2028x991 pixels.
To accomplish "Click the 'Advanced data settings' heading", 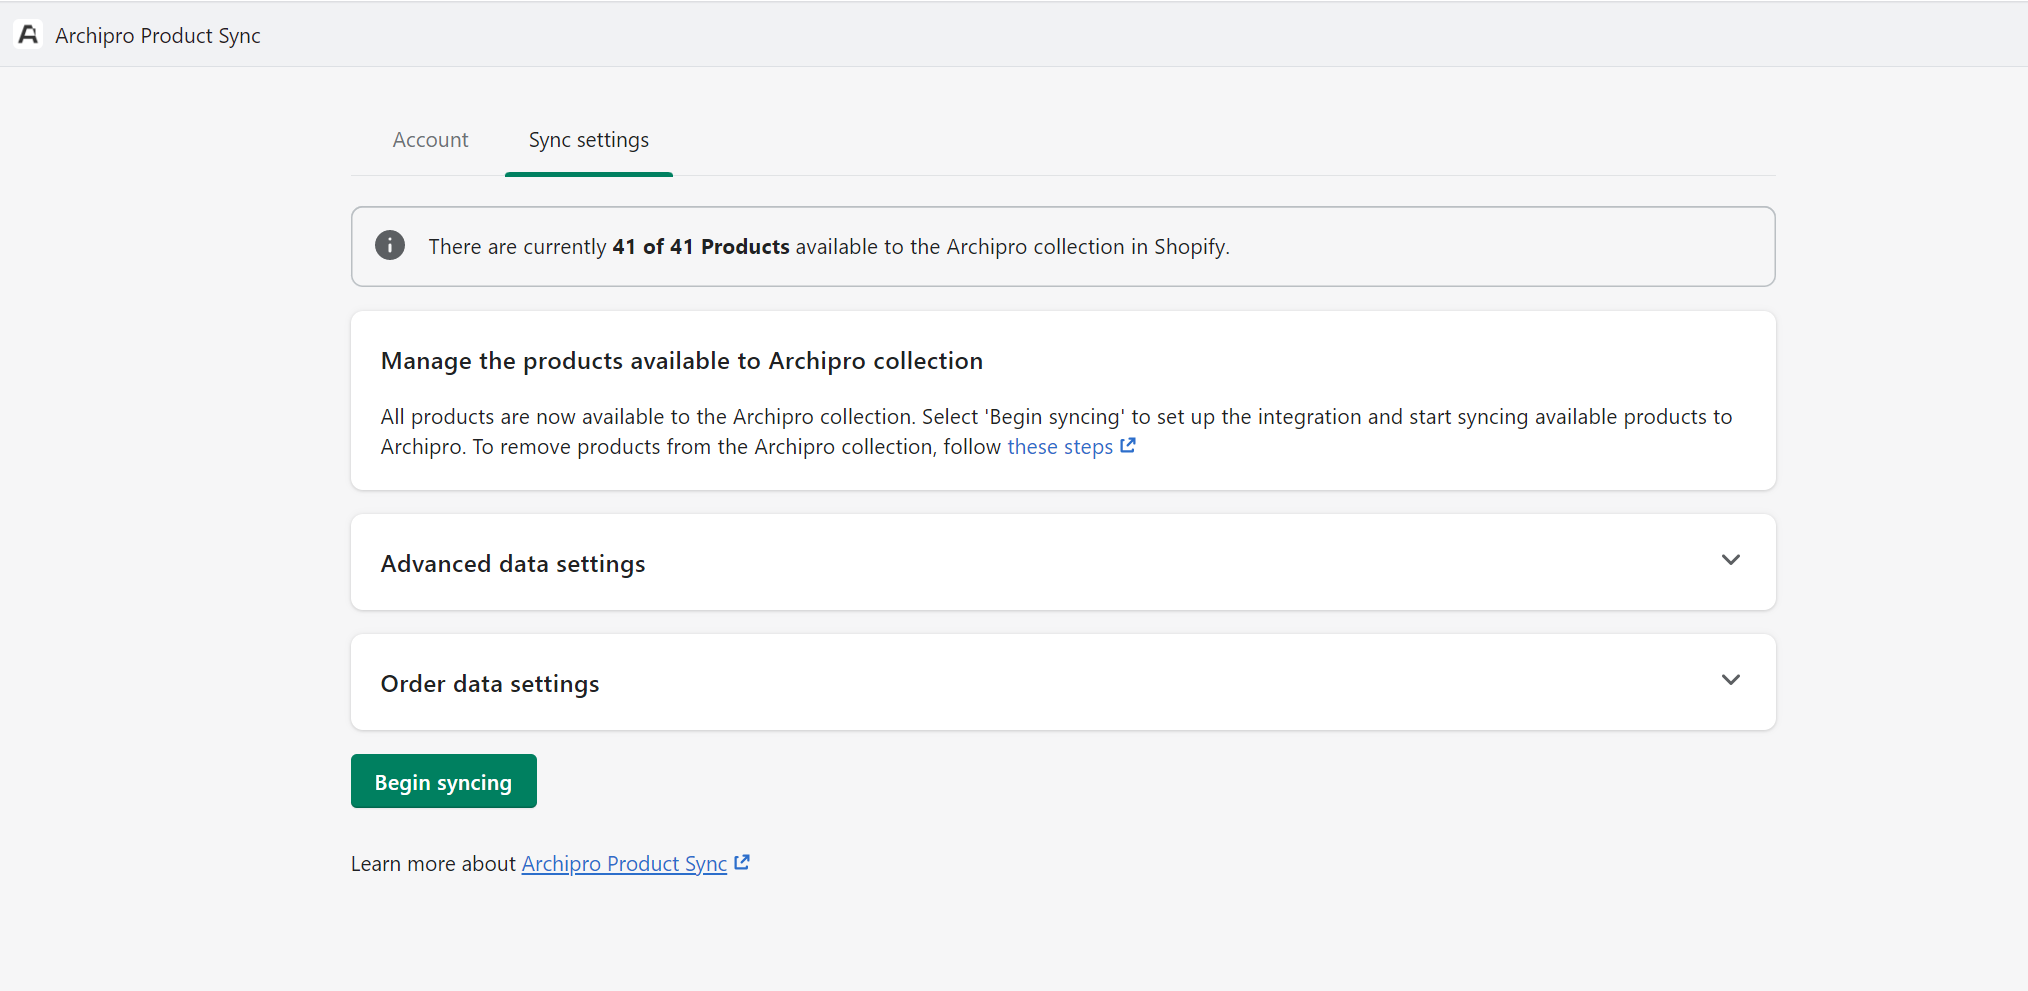I will [513, 564].
